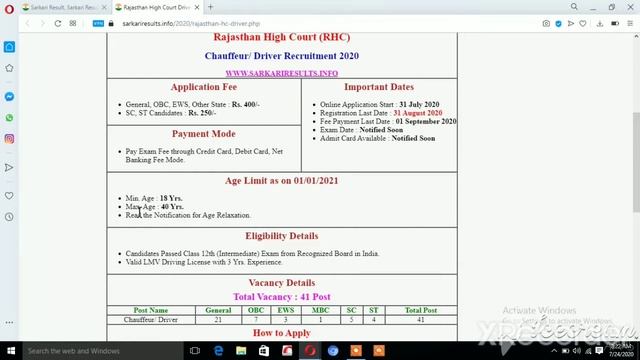This screenshot has width=640, height=360.
Task: Click the Chauffeur/ Driver Recruitment 2020 heading
Action: pyautogui.click(x=282, y=56)
